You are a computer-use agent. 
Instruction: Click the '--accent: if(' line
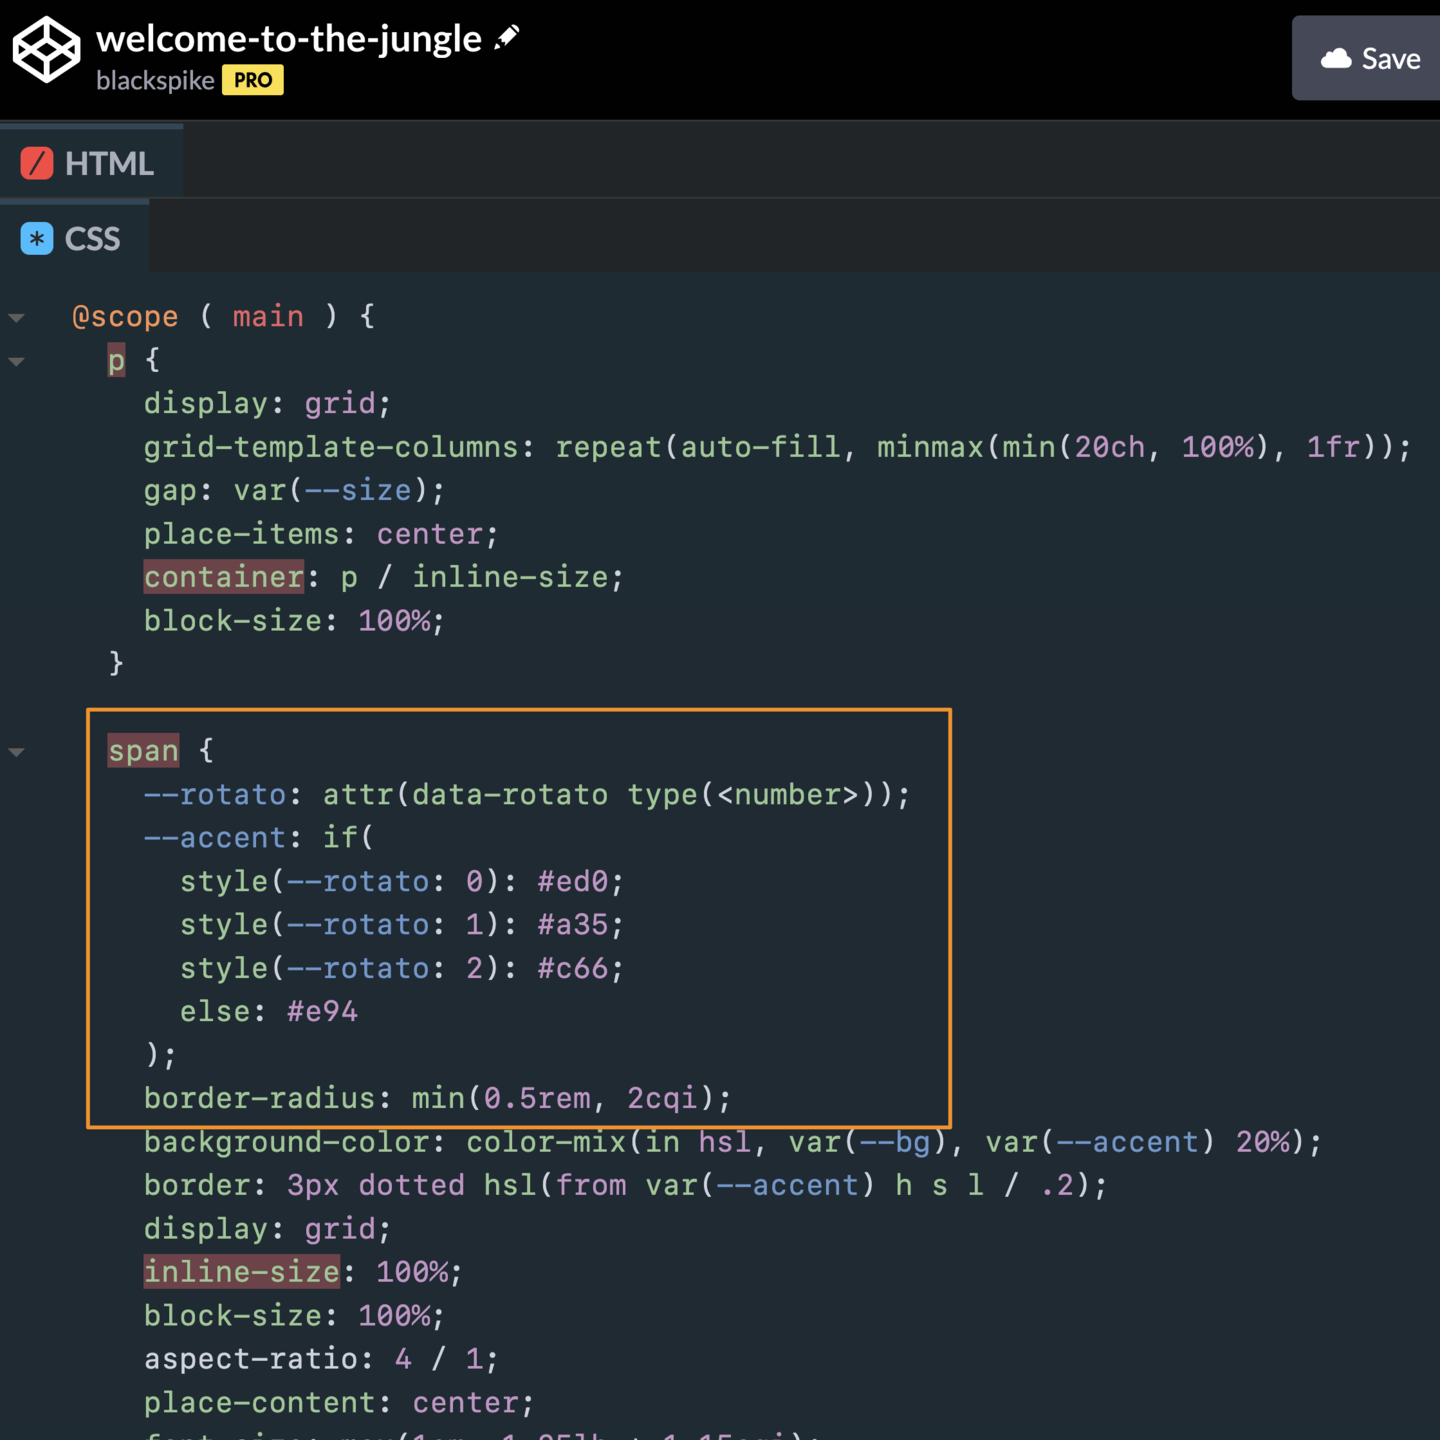(258, 838)
